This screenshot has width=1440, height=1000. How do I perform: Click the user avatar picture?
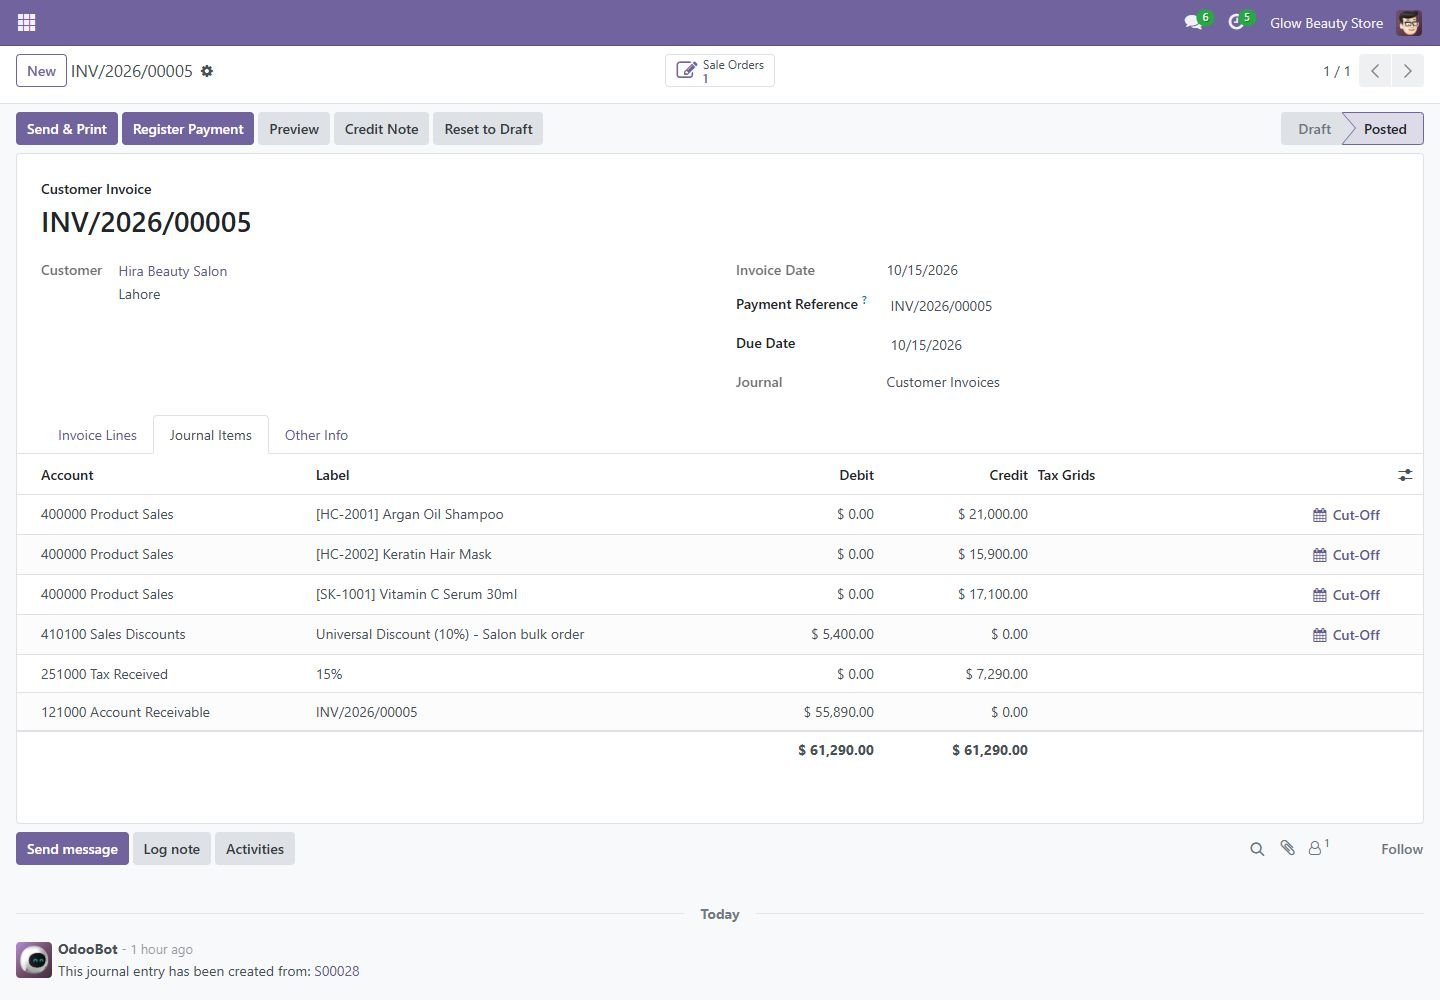pyautogui.click(x=1409, y=23)
